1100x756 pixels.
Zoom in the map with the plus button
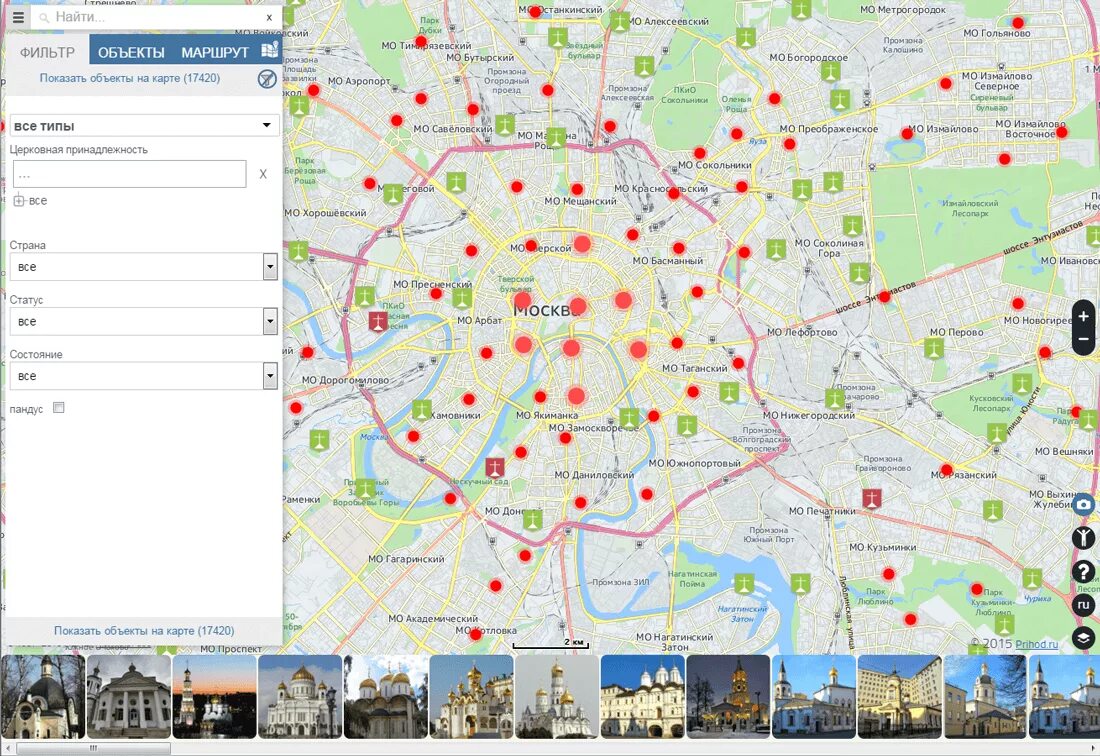(1084, 316)
